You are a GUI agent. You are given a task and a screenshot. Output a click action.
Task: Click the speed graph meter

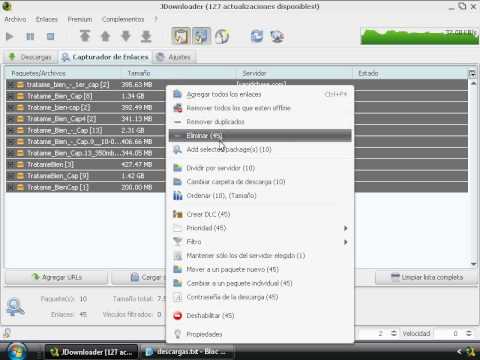click(x=419, y=36)
